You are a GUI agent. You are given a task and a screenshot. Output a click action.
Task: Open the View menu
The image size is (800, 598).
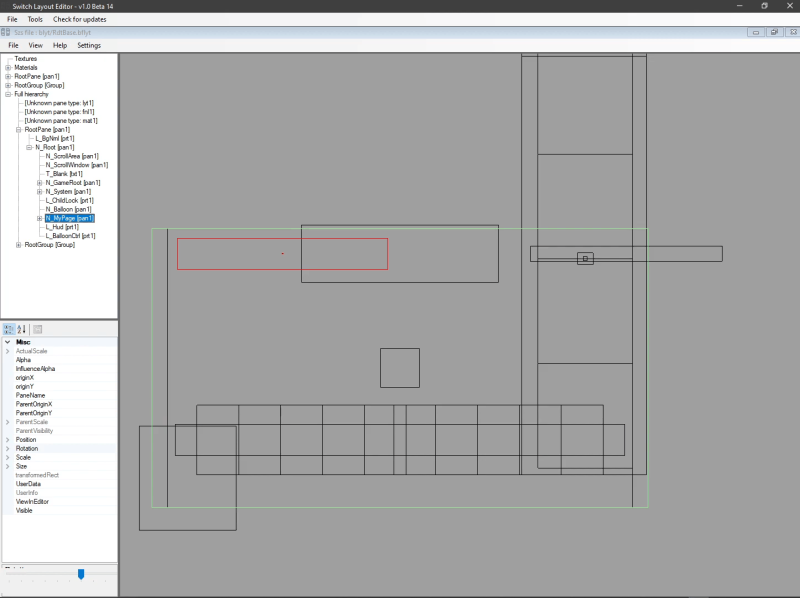click(35, 45)
